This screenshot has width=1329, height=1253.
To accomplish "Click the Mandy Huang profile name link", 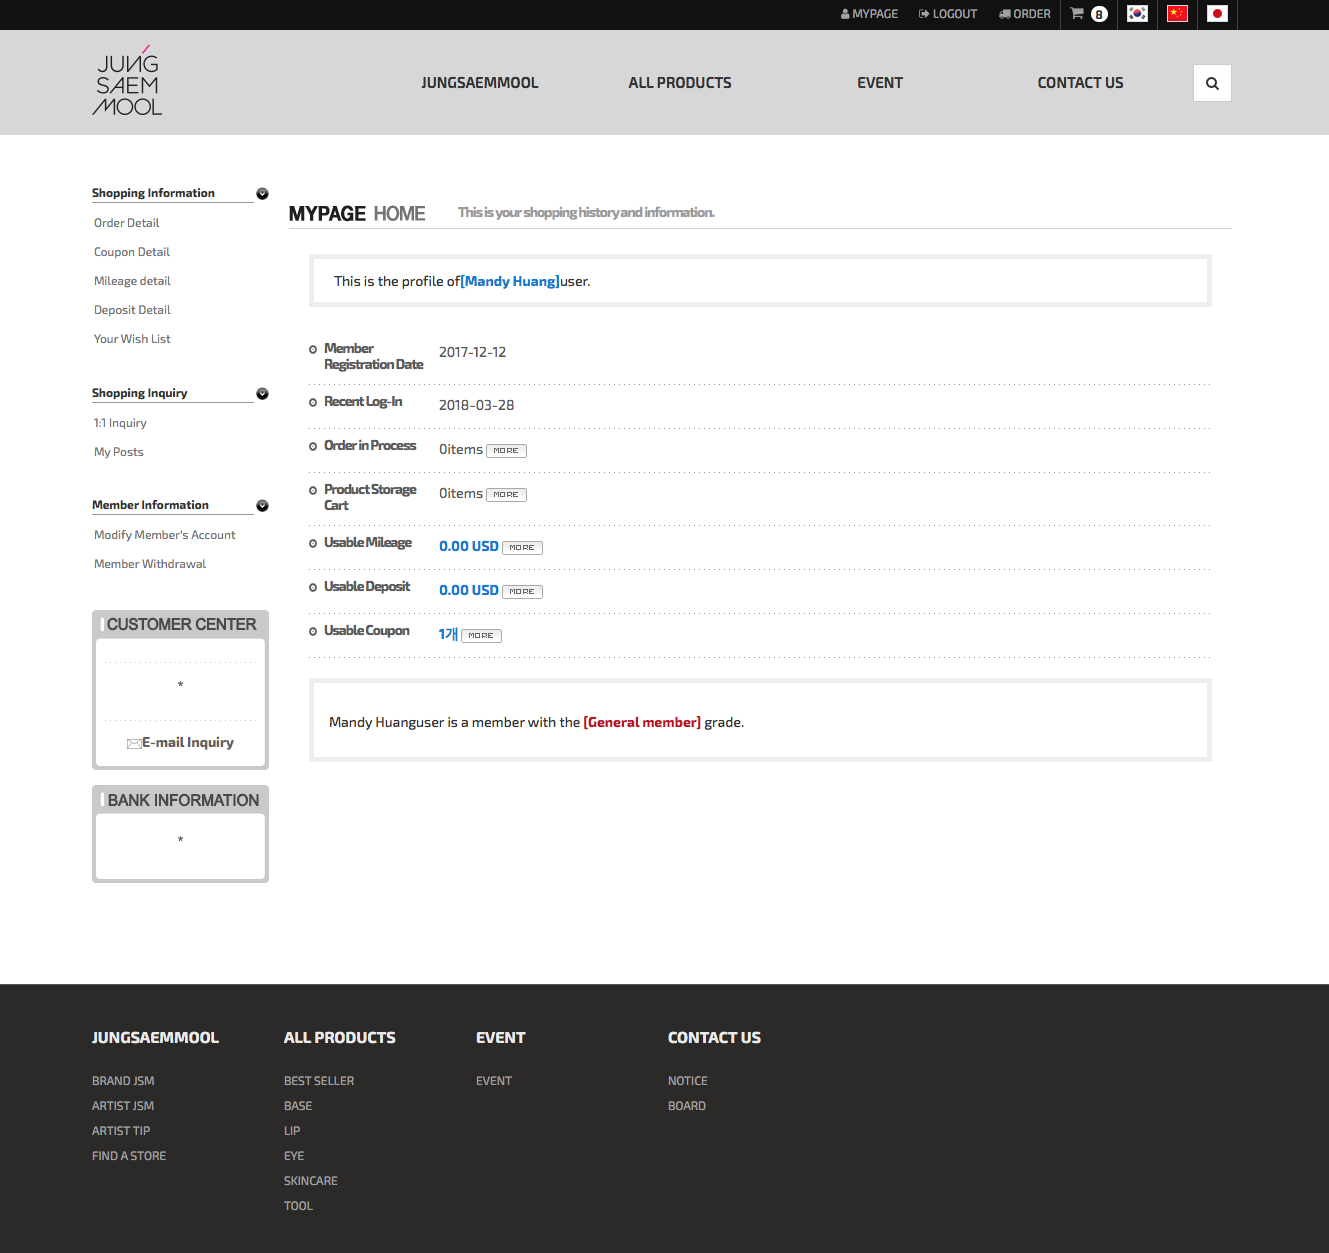I will coord(510,281).
